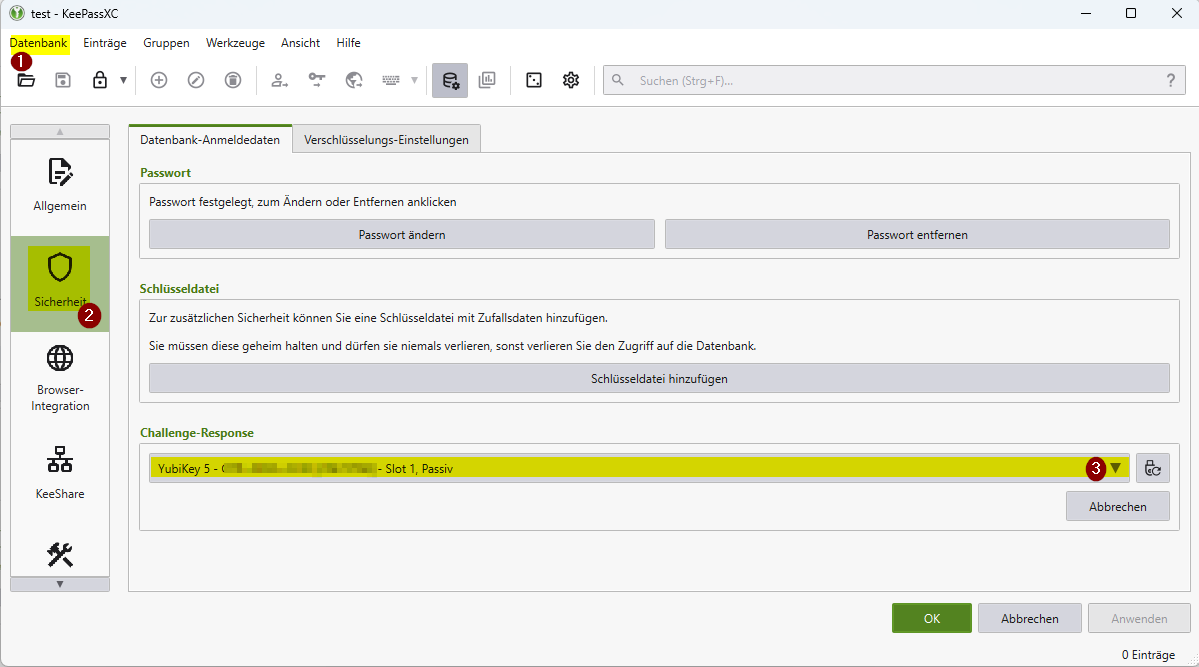Image resolution: width=1199 pixels, height=667 pixels.
Task: Select the Browser-Integration settings category
Action: tap(60, 379)
